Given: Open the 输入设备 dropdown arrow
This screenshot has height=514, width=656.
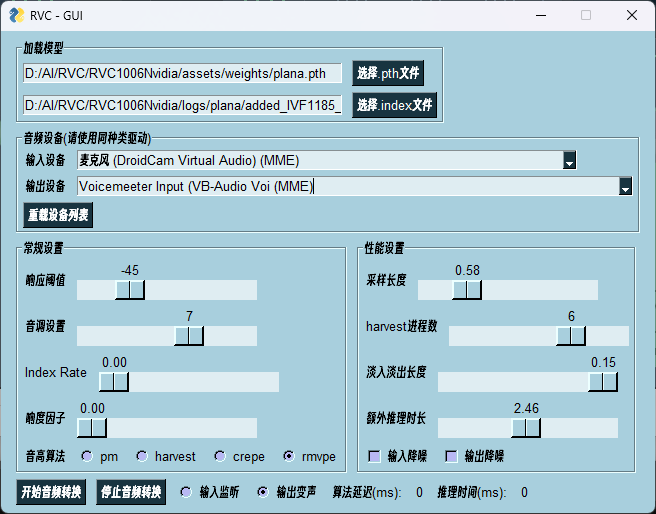Looking at the screenshot, I should [x=569, y=160].
